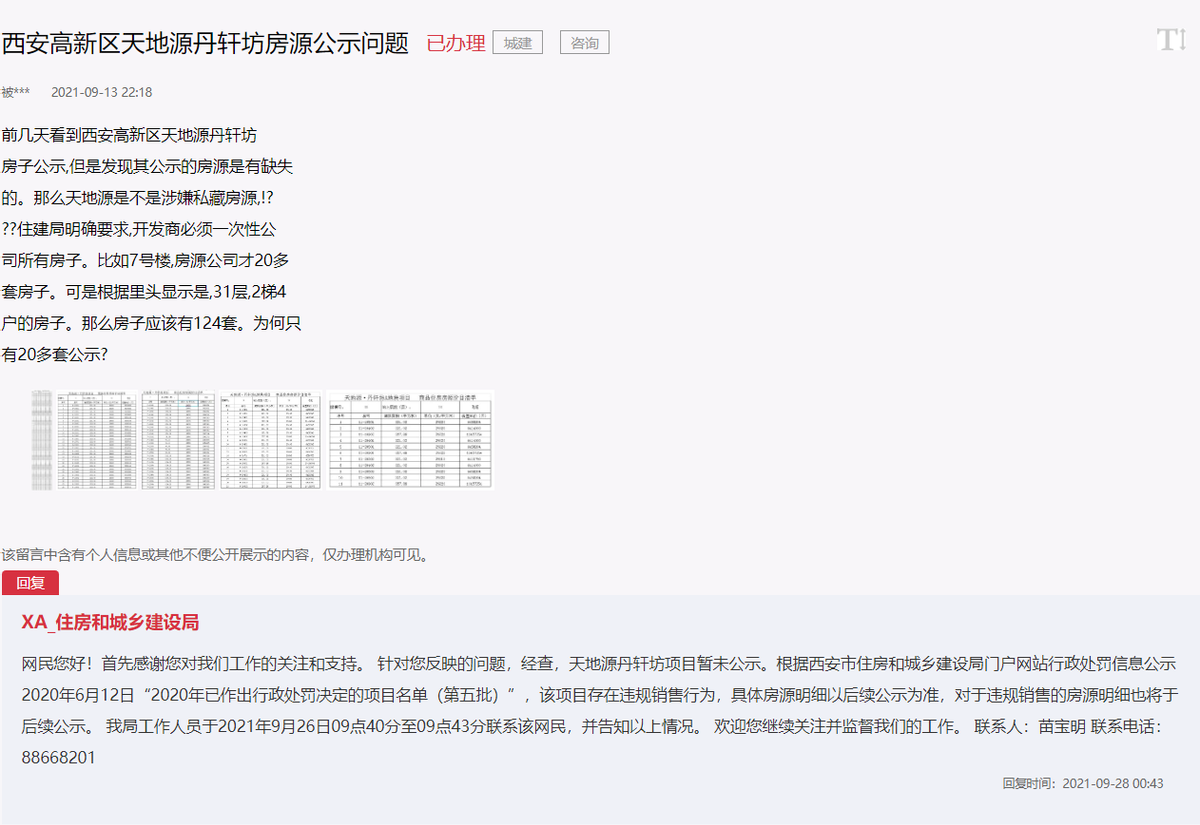
Task: Click the 已办理 status label
Action: point(456,43)
